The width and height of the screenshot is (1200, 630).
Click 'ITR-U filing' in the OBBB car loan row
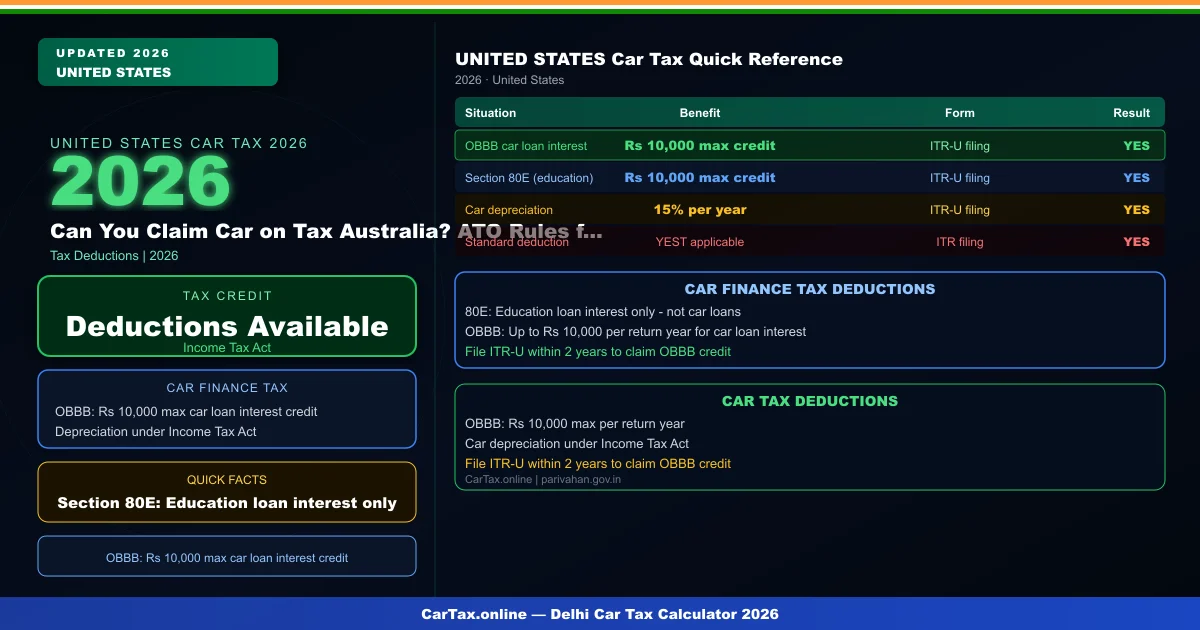(x=960, y=146)
